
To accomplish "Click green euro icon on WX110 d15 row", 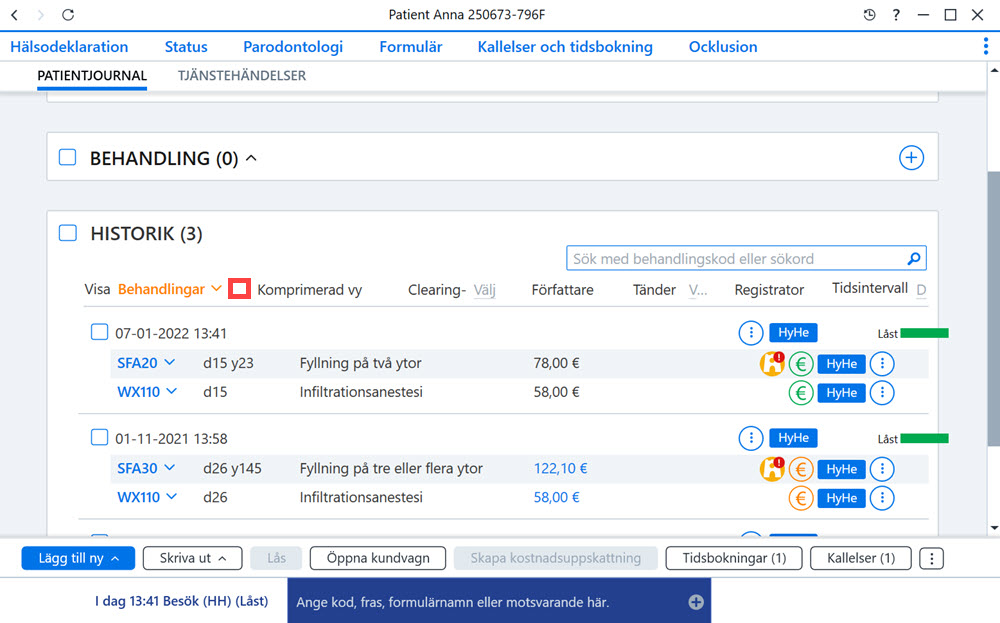I will [801, 392].
